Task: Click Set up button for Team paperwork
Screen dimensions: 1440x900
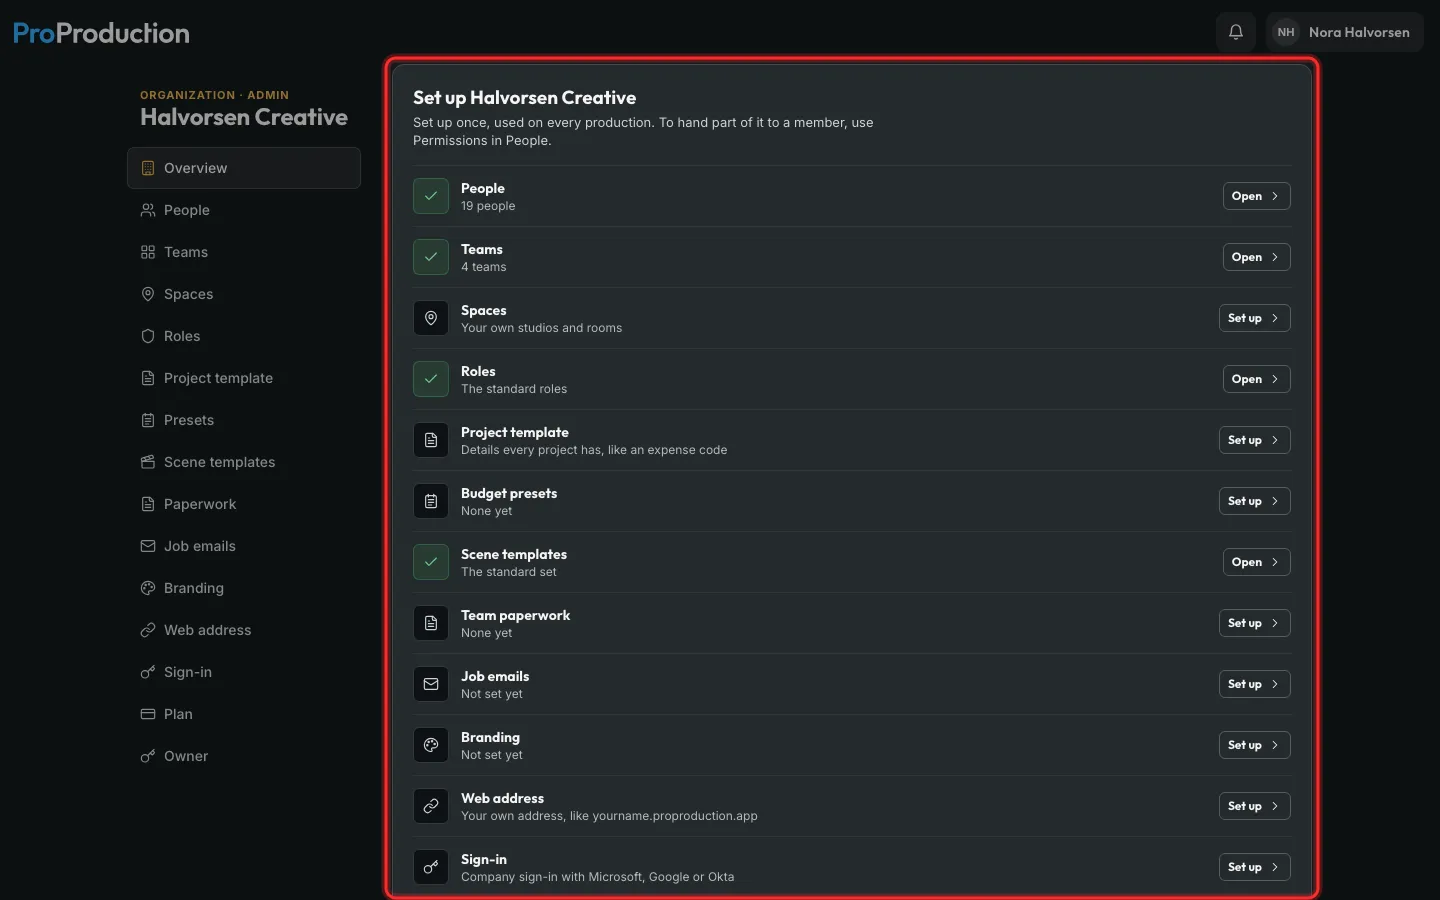Action: (x=1254, y=623)
